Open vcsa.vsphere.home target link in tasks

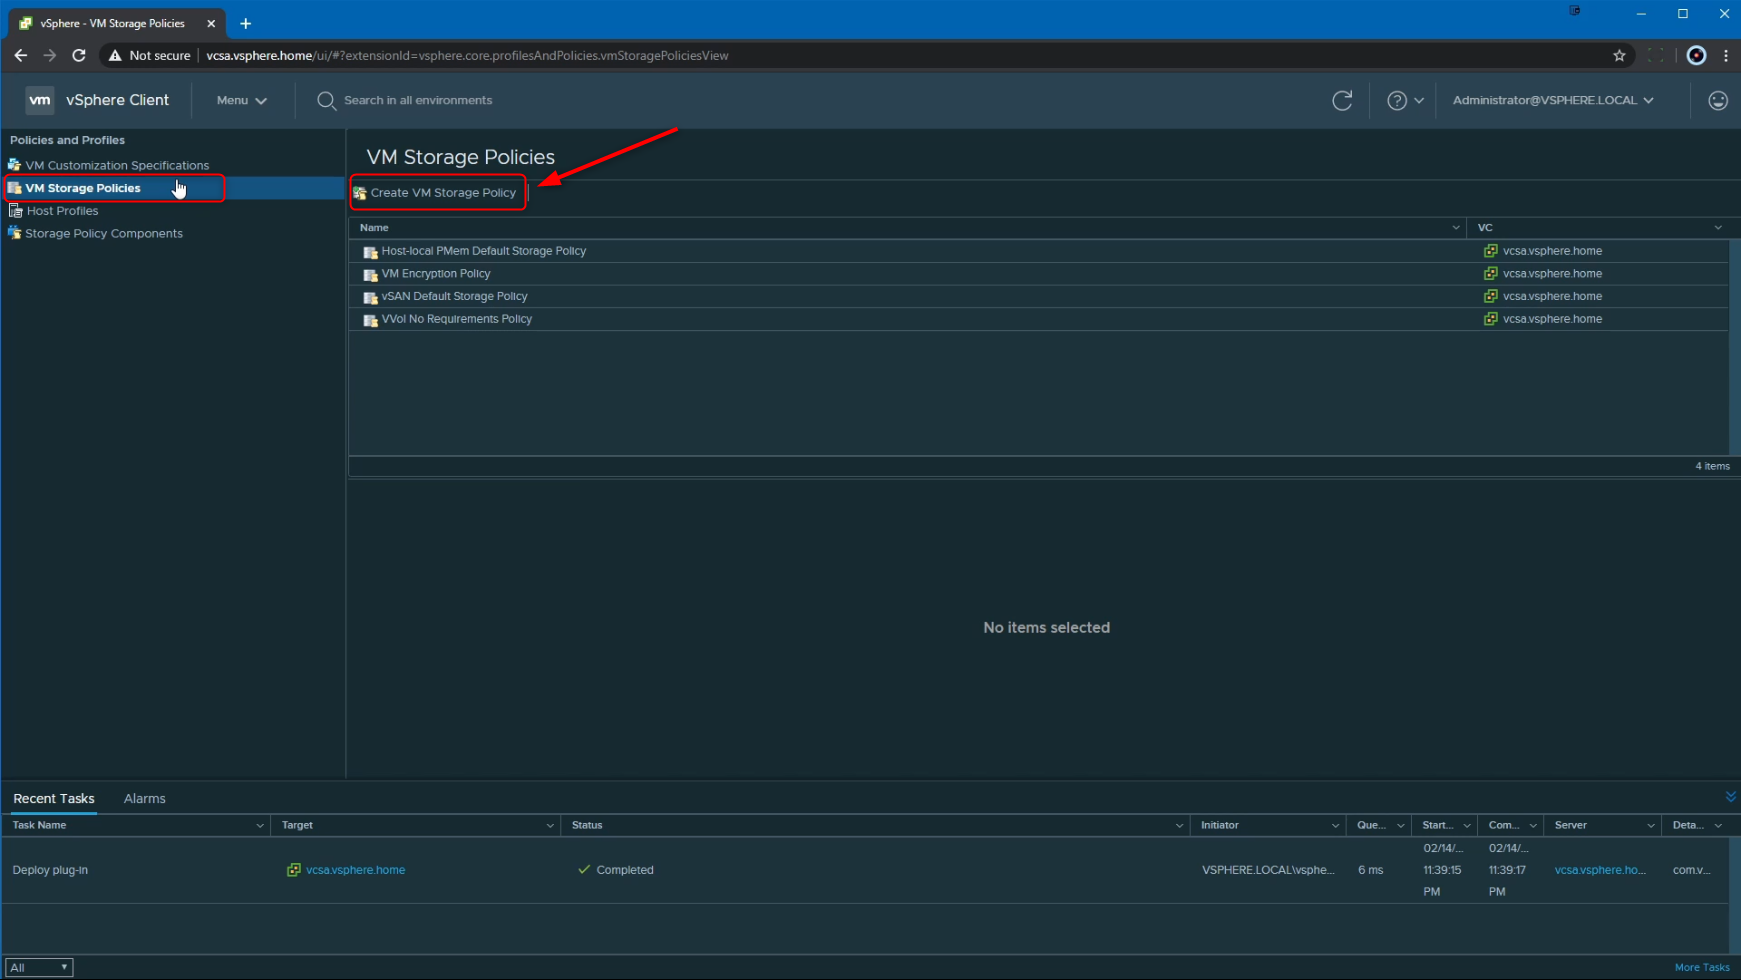click(355, 870)
